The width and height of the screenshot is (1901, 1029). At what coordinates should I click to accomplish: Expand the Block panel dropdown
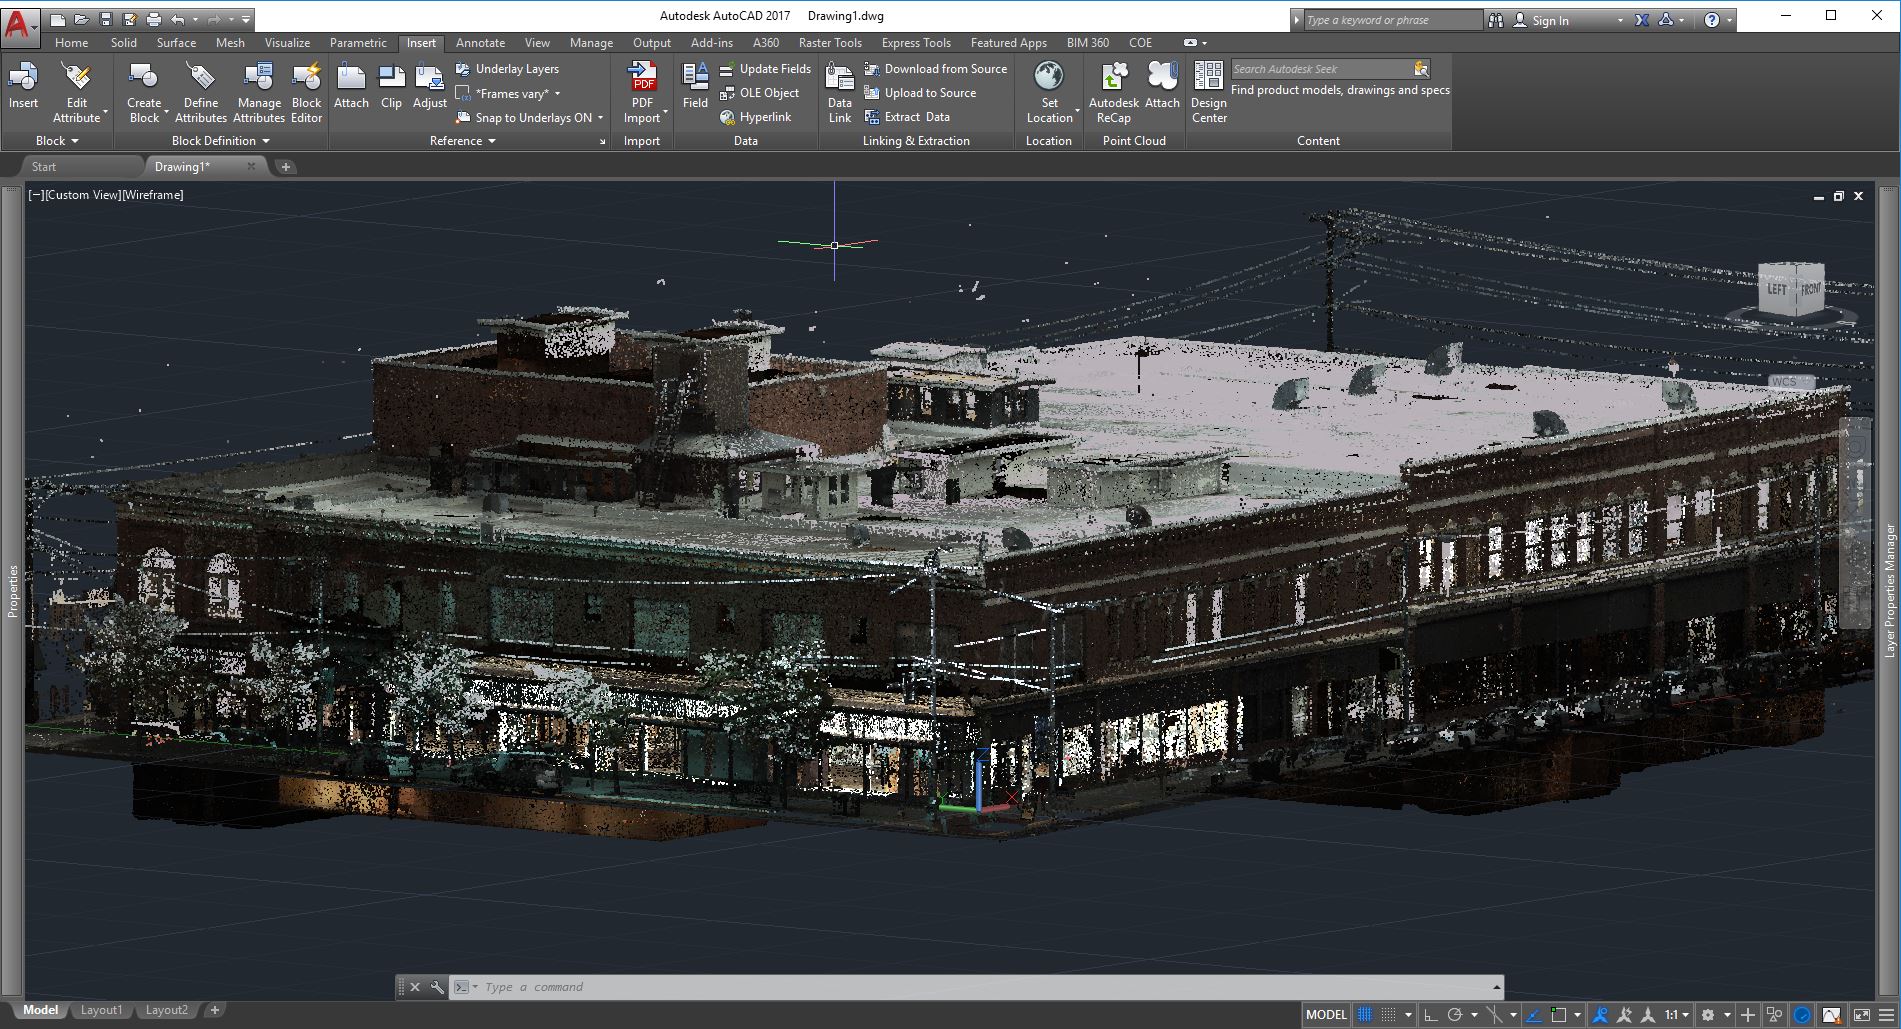point(57,141)
